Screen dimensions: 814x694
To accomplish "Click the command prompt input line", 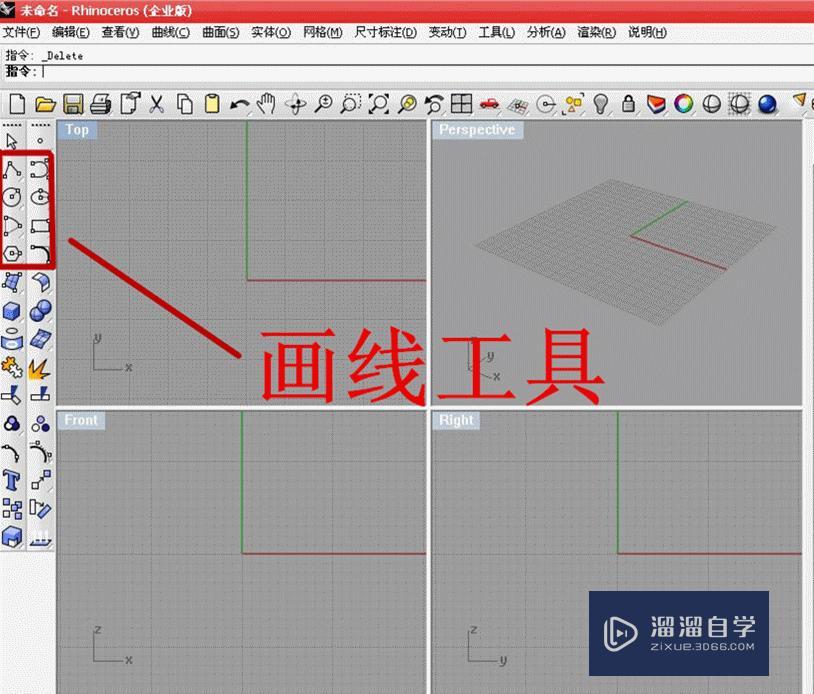I will [x=407, y=72].
